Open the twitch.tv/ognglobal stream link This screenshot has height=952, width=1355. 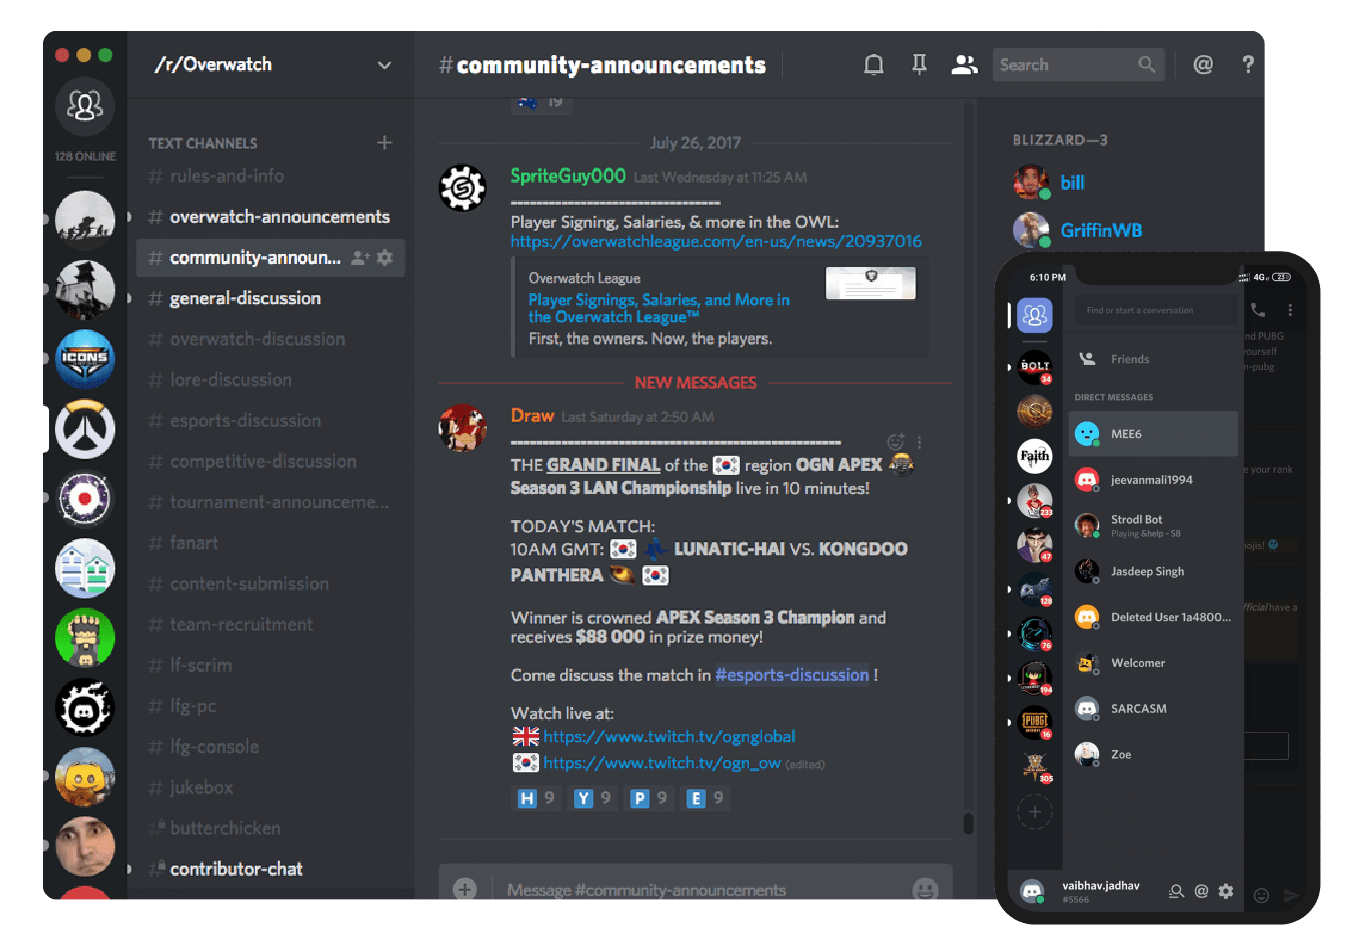coord(670,735)
